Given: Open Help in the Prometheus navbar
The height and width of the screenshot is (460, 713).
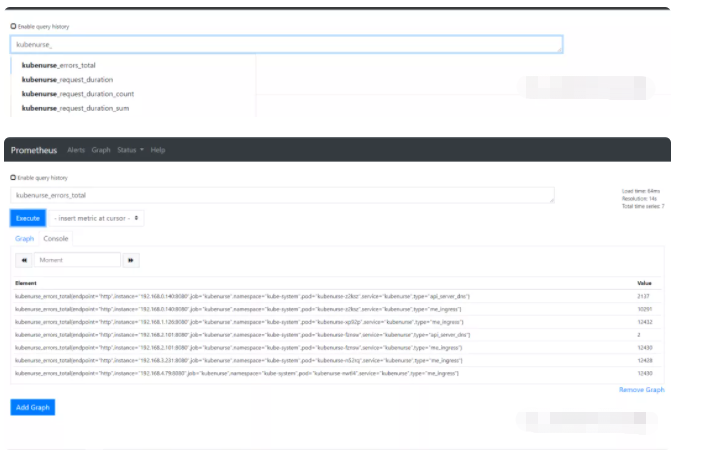Looking at the screenshot, I should click(158, 150).
